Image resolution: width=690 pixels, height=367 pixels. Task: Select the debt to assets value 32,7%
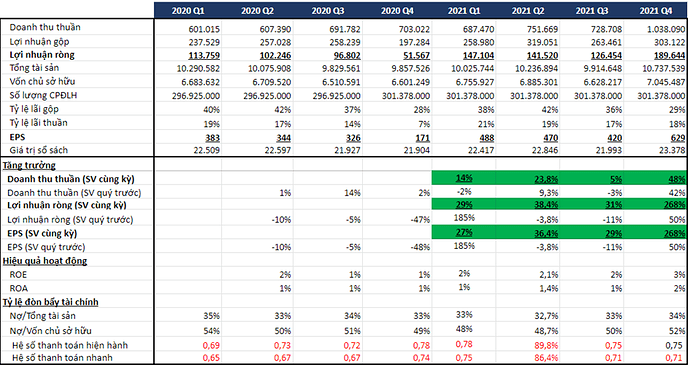(x=546, y=316)
